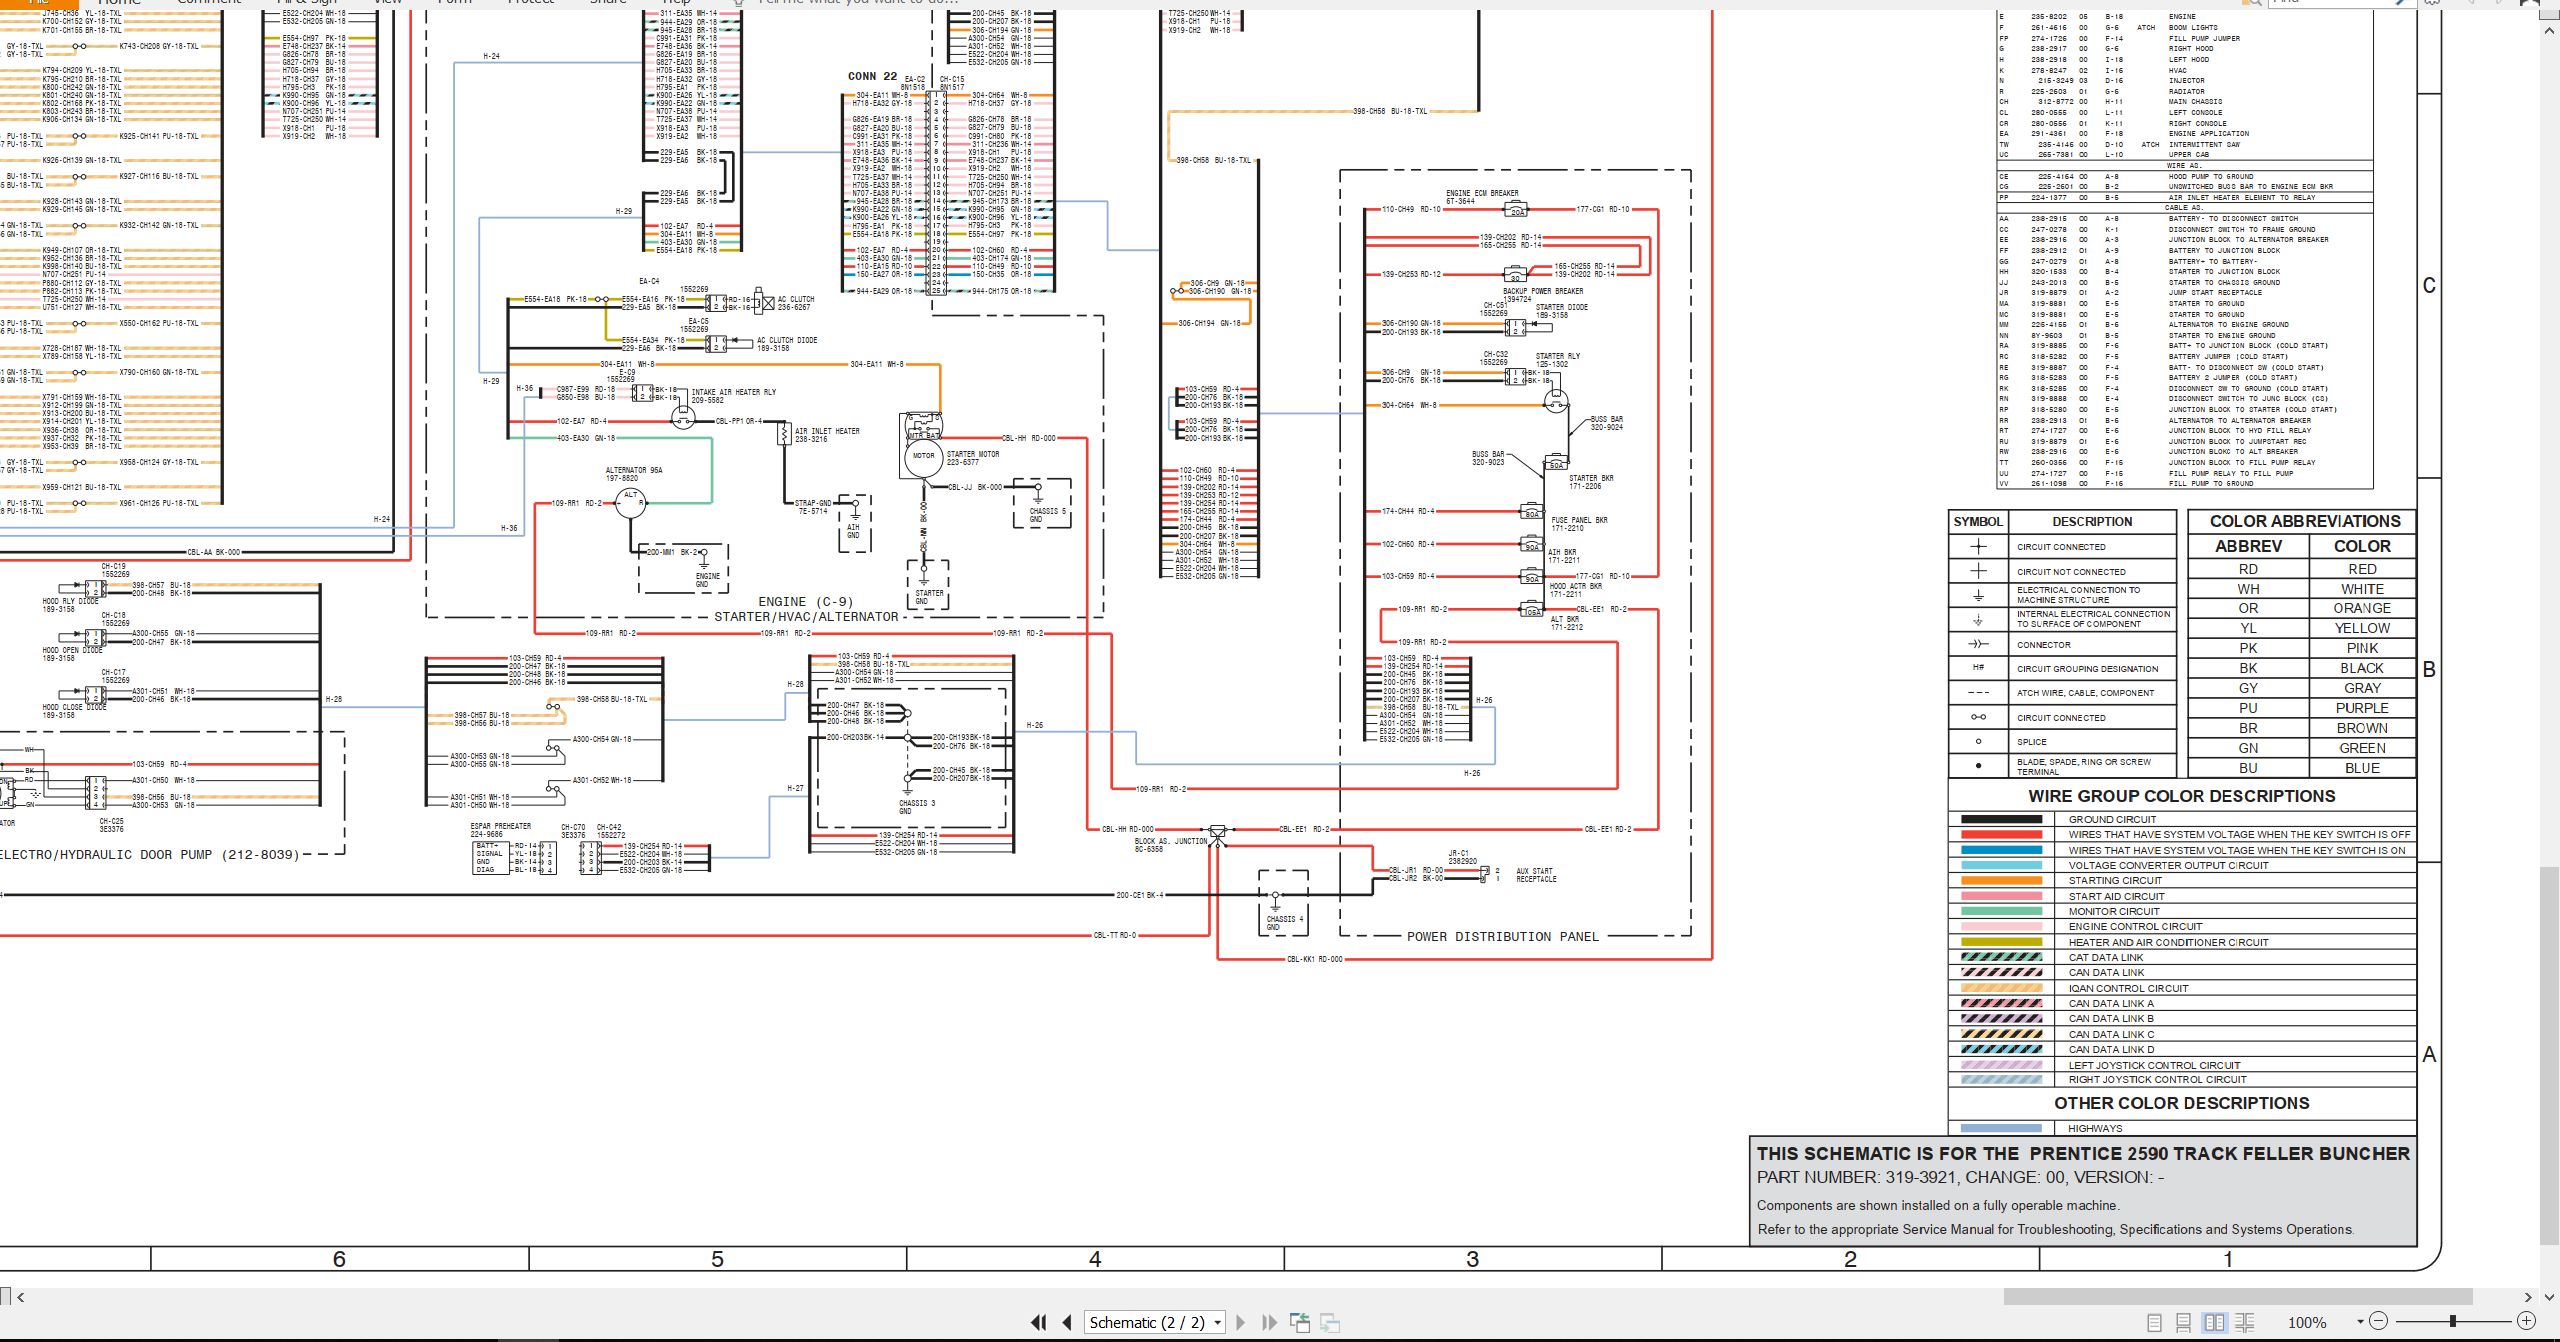The width and height of the screenshot is (2560, 1342).
Task: Switch to continuous page view
Action: tap(2184, 1322)
